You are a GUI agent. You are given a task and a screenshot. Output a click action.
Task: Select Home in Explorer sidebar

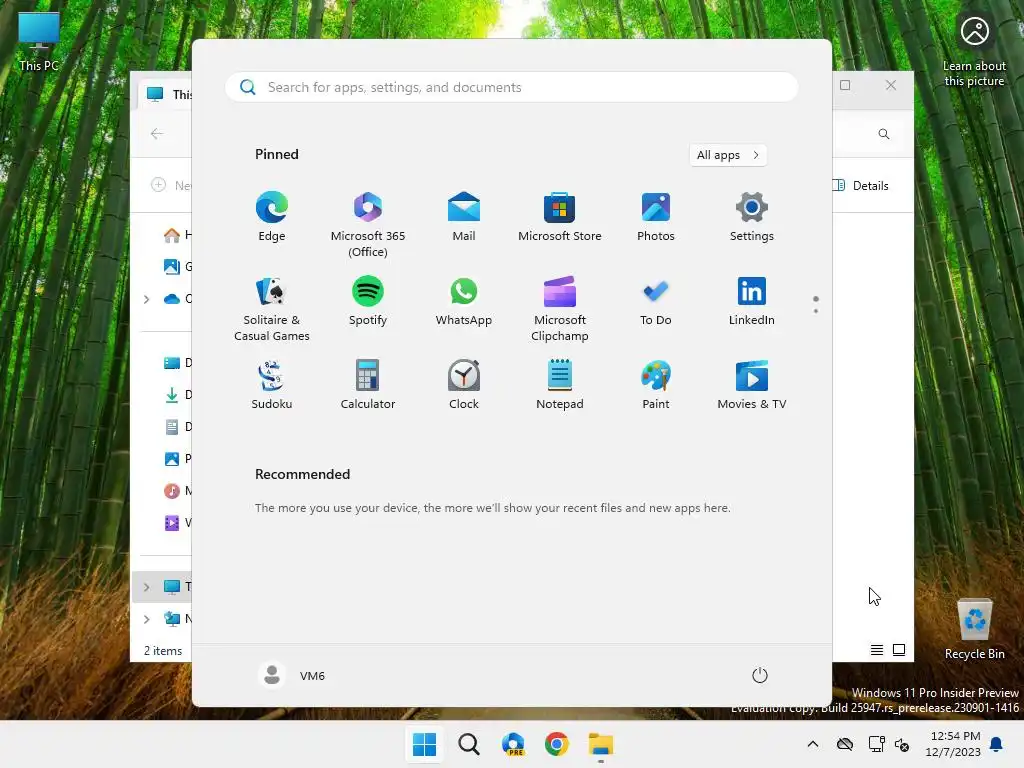pyautogui.click(x=176, y=234)
